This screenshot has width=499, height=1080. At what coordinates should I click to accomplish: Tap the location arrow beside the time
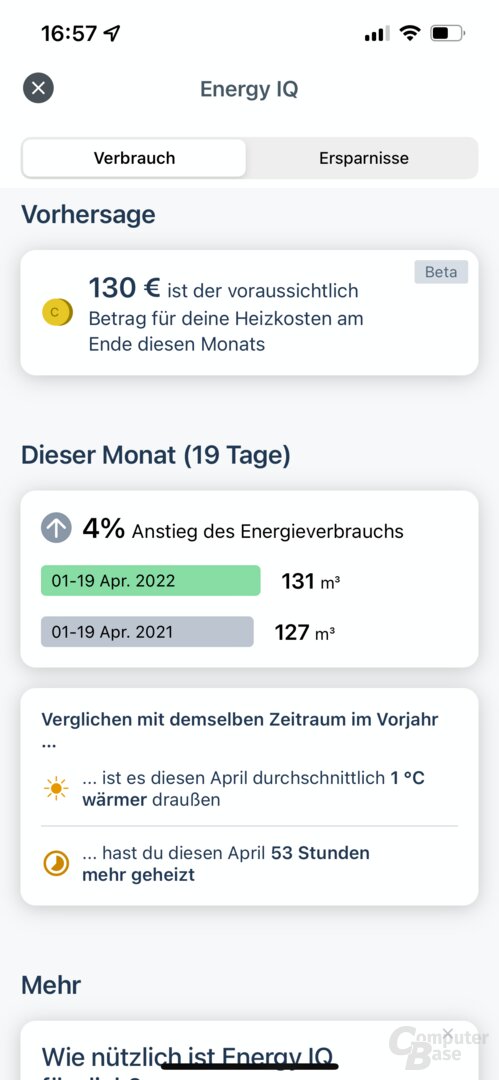[112, 33]
